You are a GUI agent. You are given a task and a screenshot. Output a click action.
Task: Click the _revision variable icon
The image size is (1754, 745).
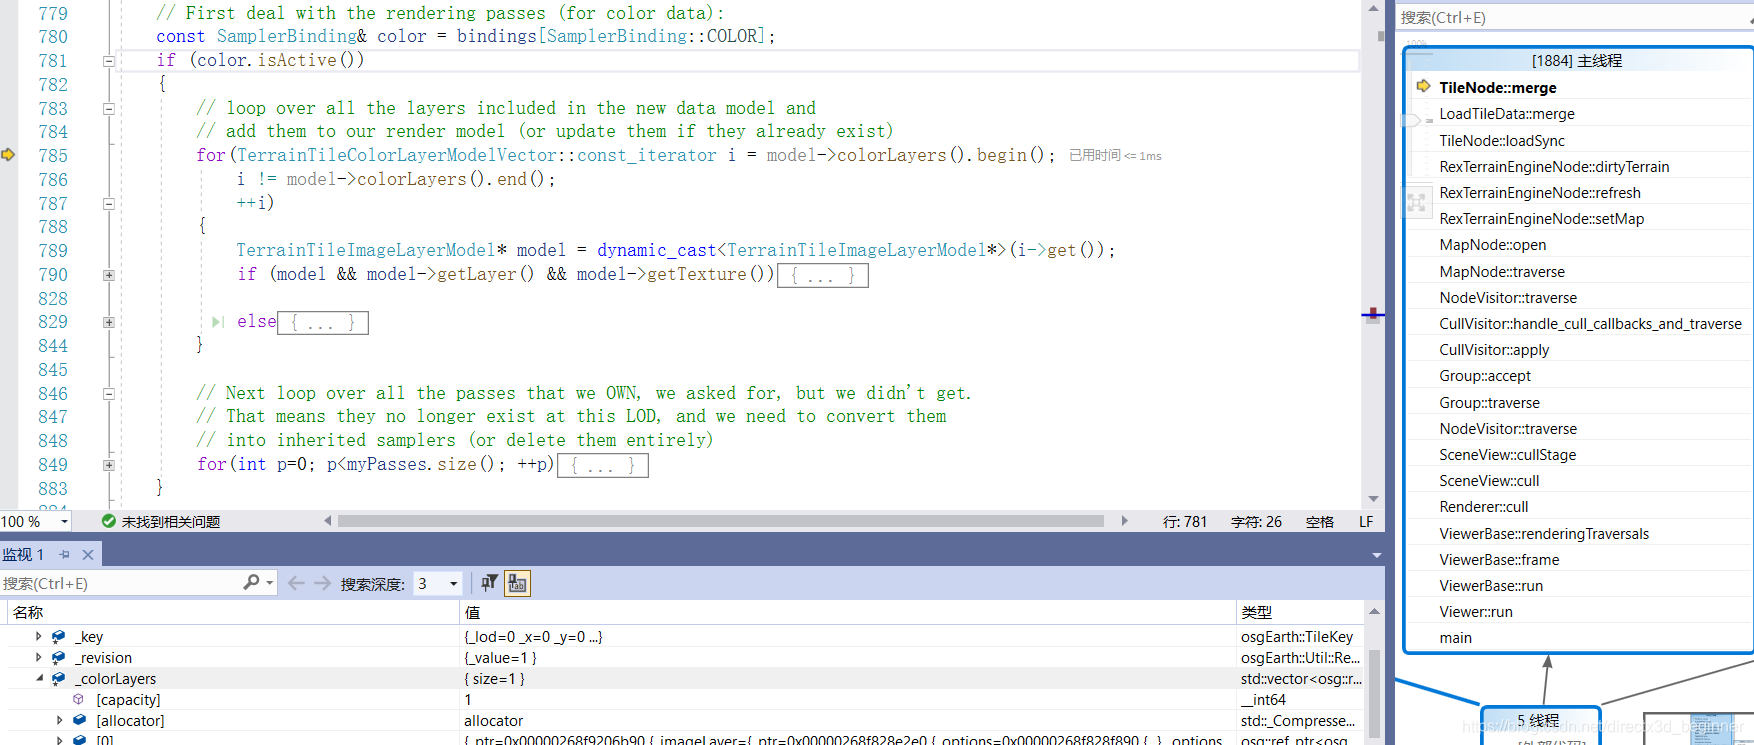click(59, 658)
